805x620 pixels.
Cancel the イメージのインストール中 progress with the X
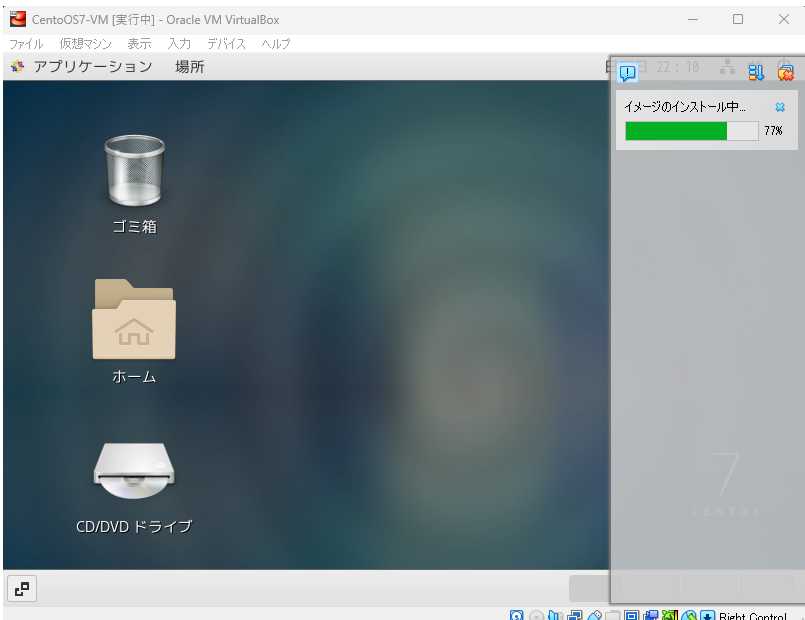tap(780, 107)
